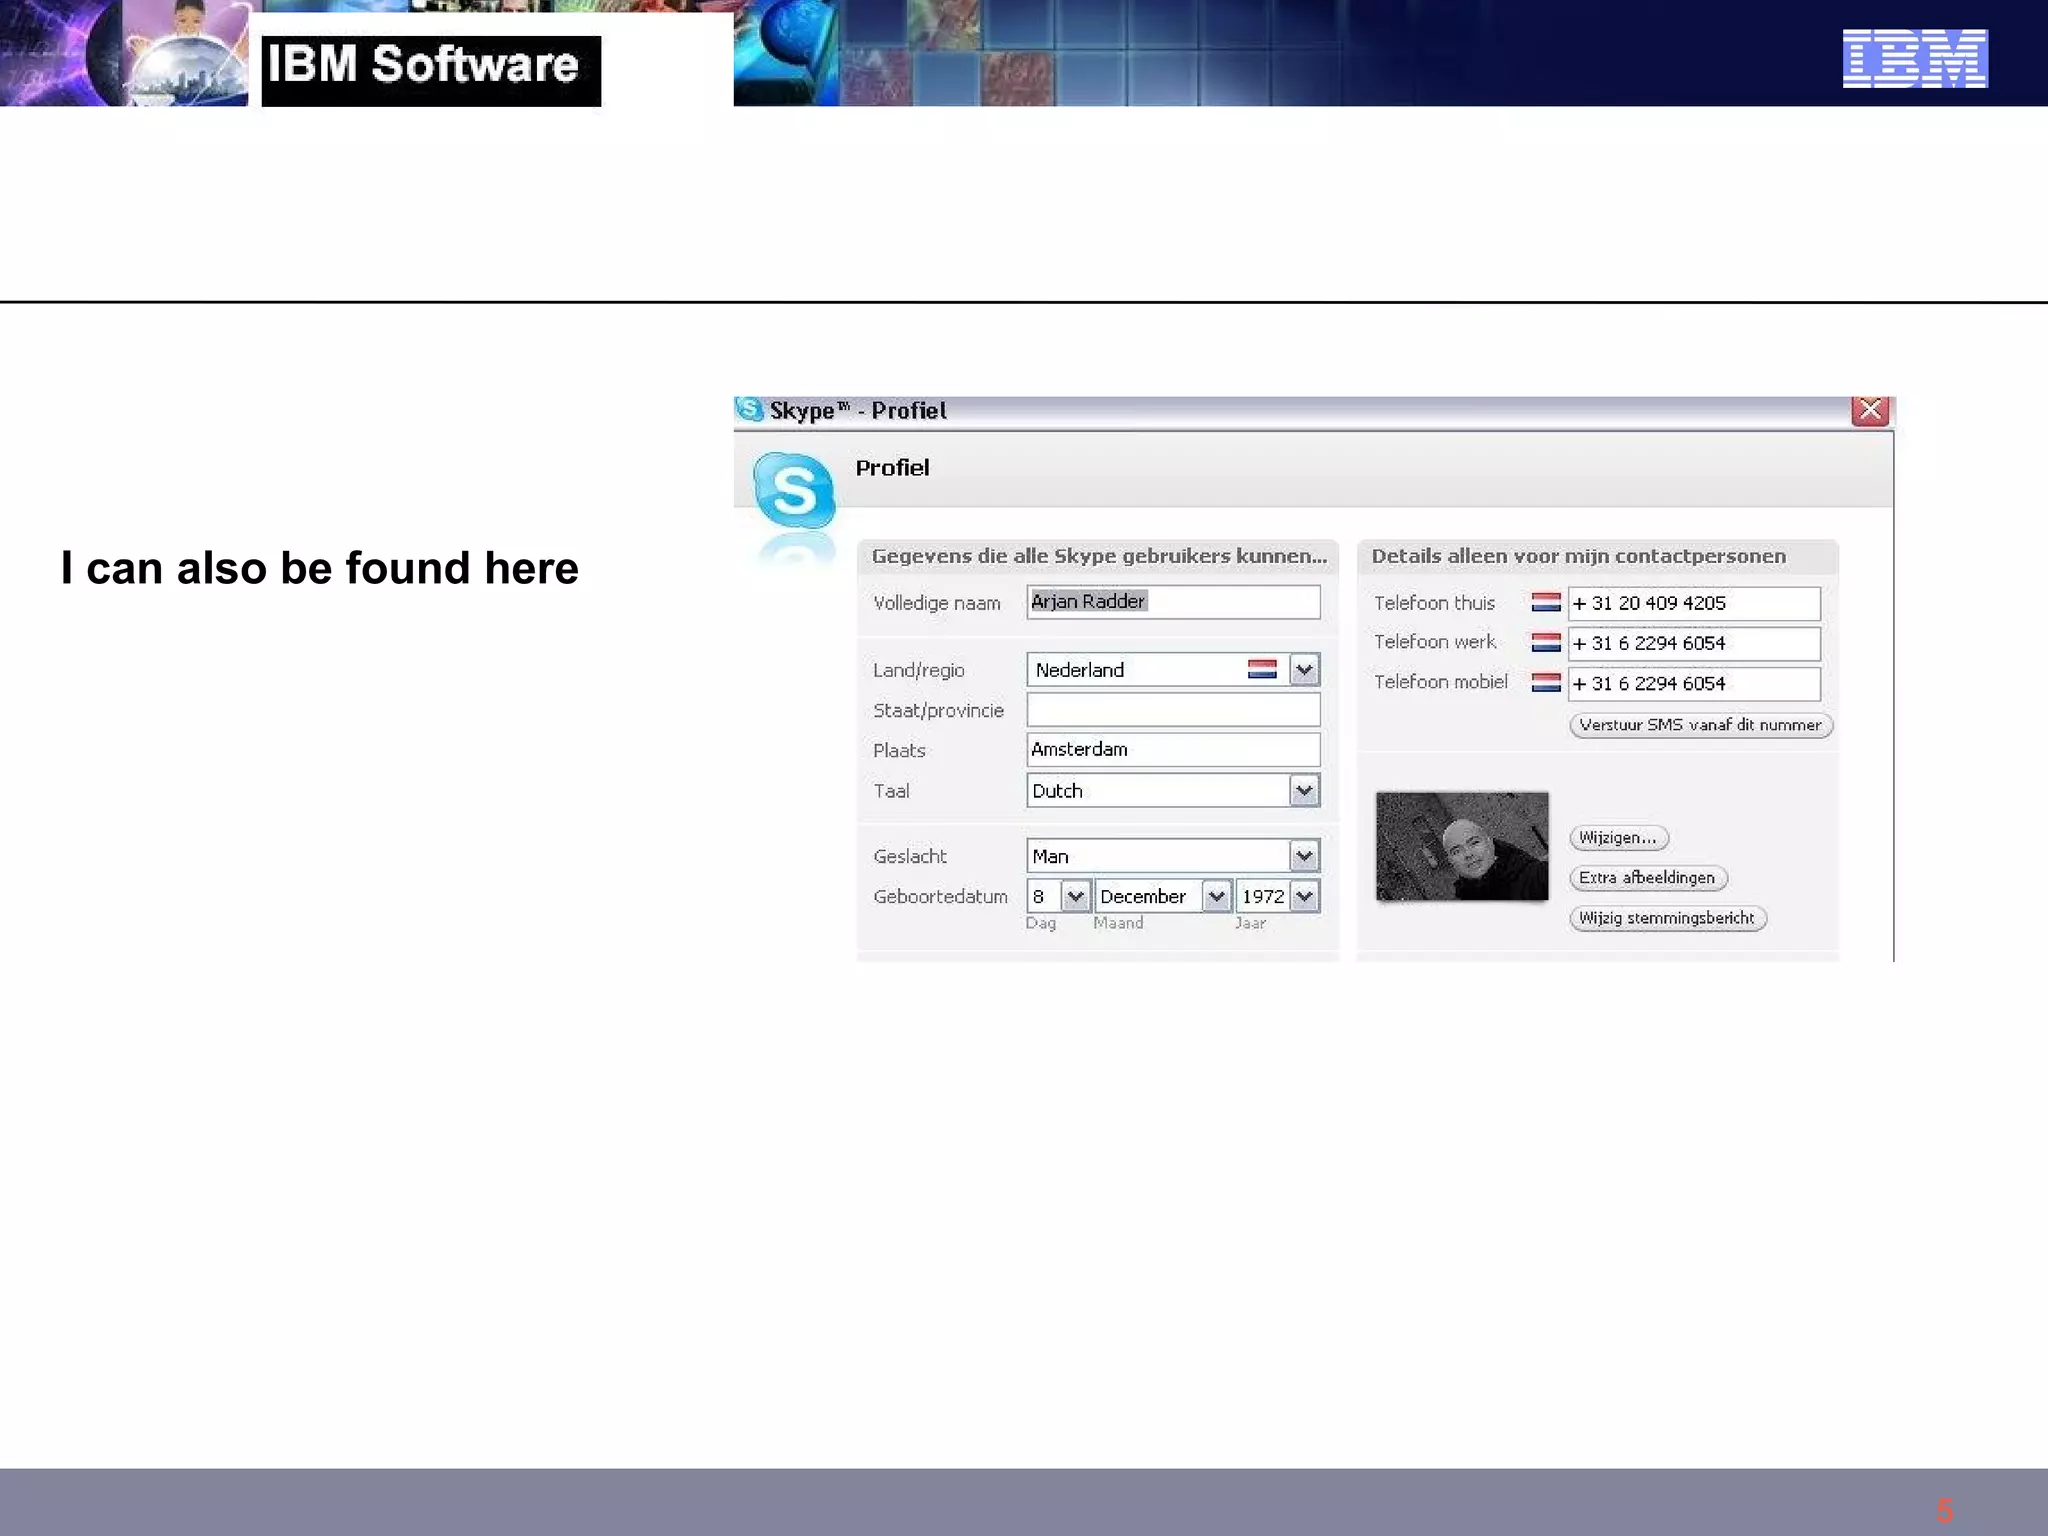
Task: Click the Extra afbeeldingen button
Action: tap(1647, 878)
